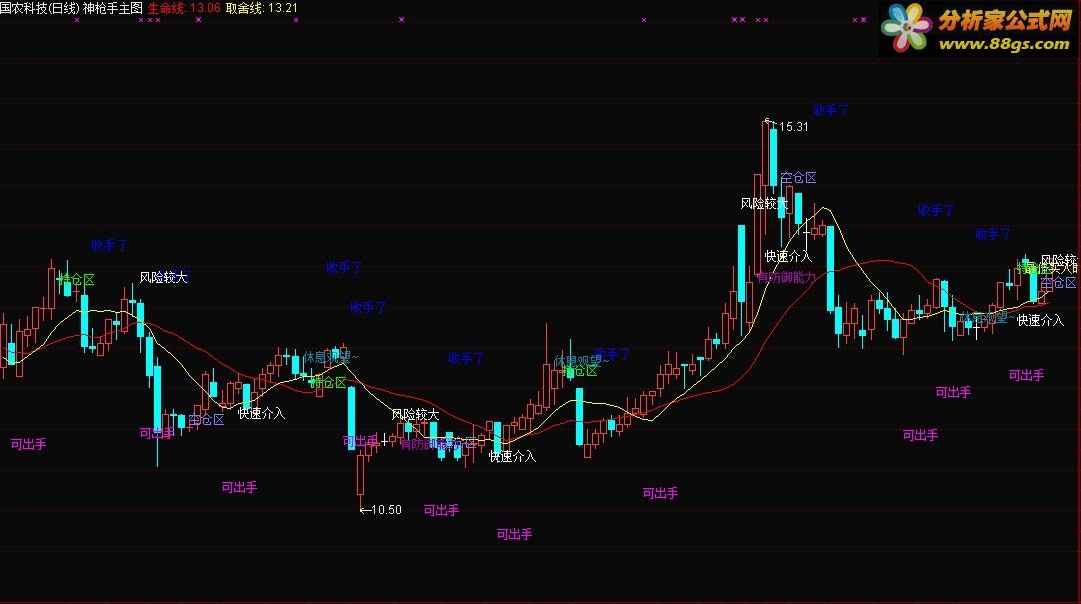Select 可出手 label right of 10.50

tap(441, 510)
